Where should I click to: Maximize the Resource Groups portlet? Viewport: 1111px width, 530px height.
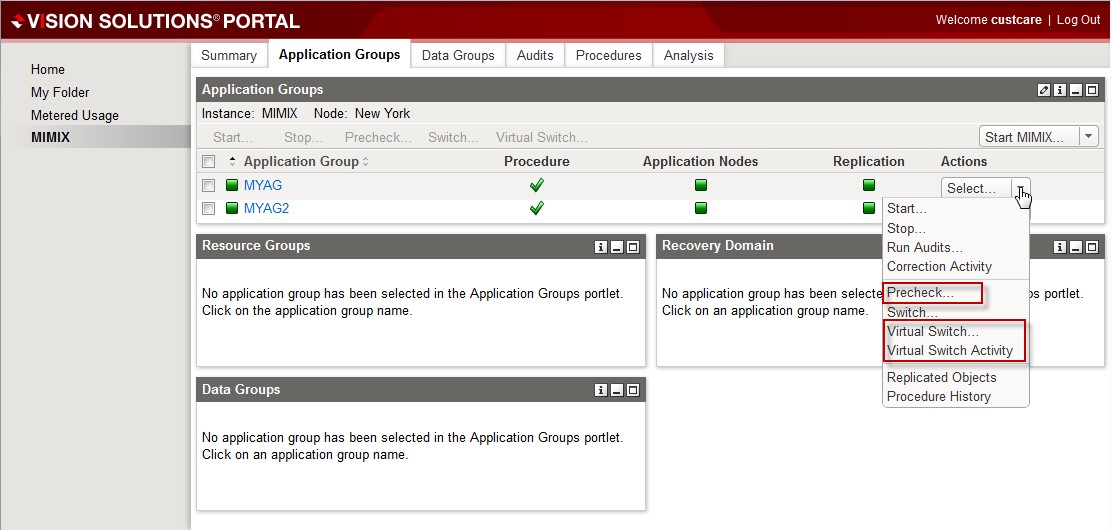point(632,247)
